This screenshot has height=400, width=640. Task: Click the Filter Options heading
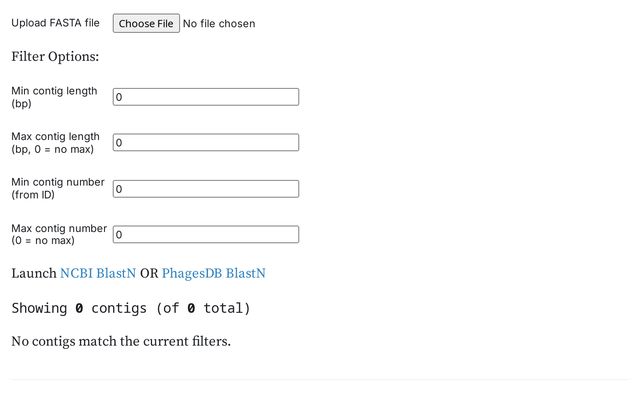click(55, 57)
